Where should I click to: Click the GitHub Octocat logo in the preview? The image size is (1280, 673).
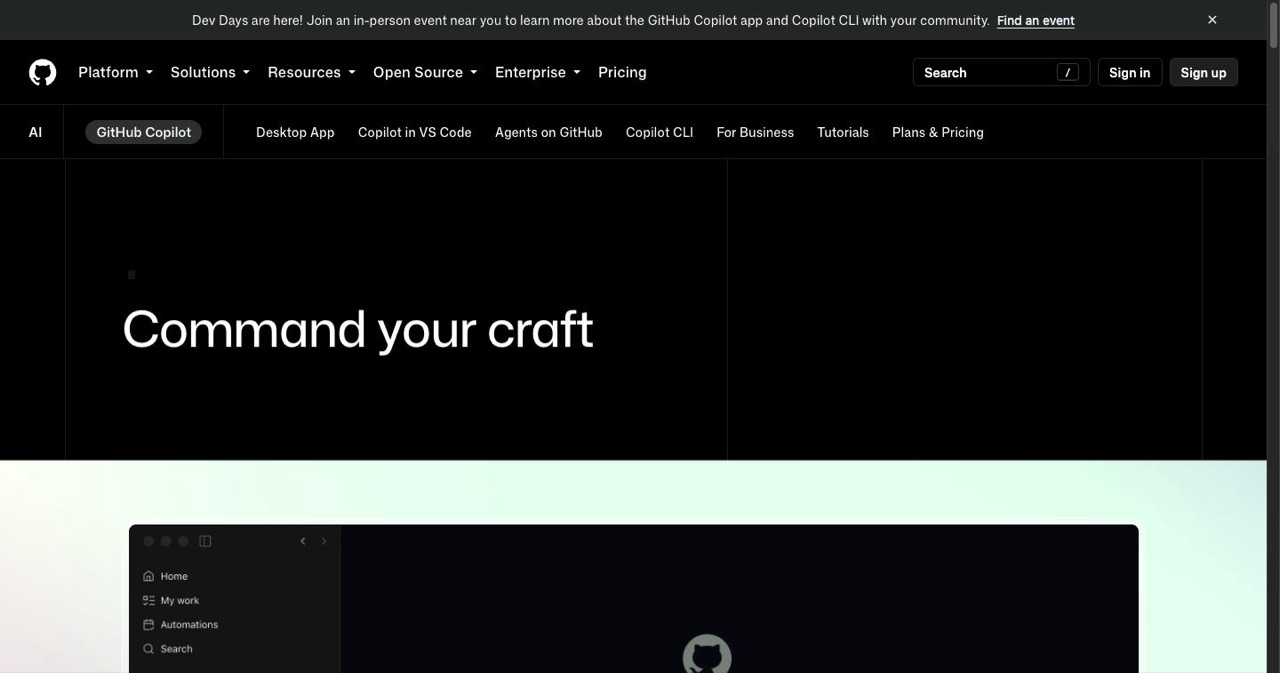coord(707,655)
